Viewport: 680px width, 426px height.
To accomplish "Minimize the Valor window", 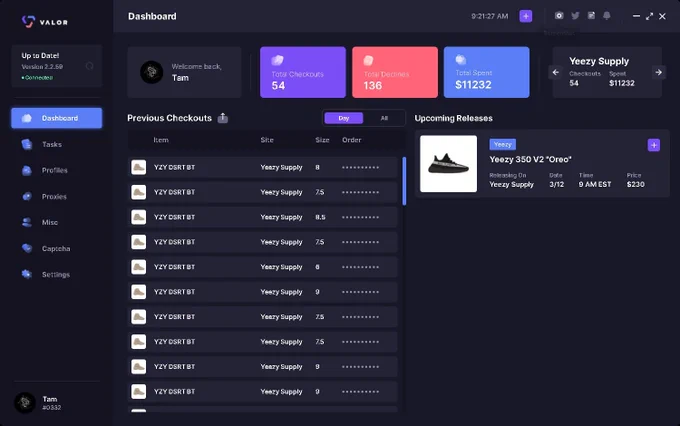I will pyautogui.click(x=636, y=16).
